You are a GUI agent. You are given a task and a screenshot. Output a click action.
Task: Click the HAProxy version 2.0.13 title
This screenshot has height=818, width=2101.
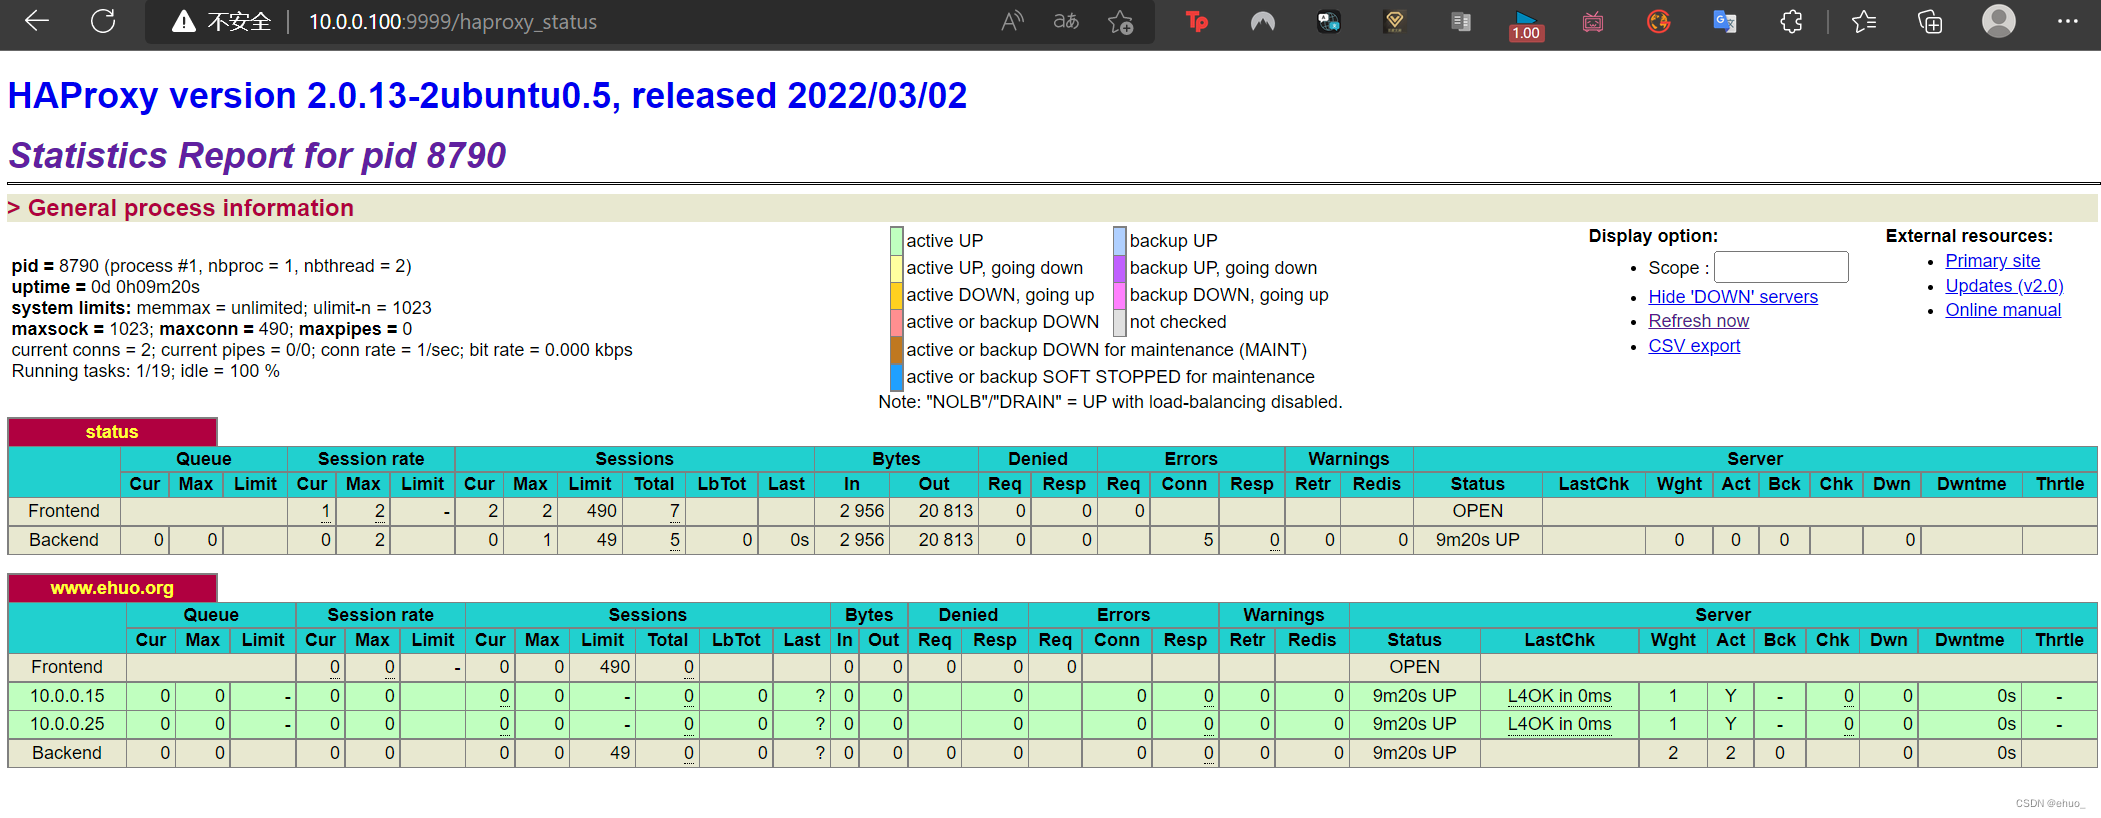(487, 96)
